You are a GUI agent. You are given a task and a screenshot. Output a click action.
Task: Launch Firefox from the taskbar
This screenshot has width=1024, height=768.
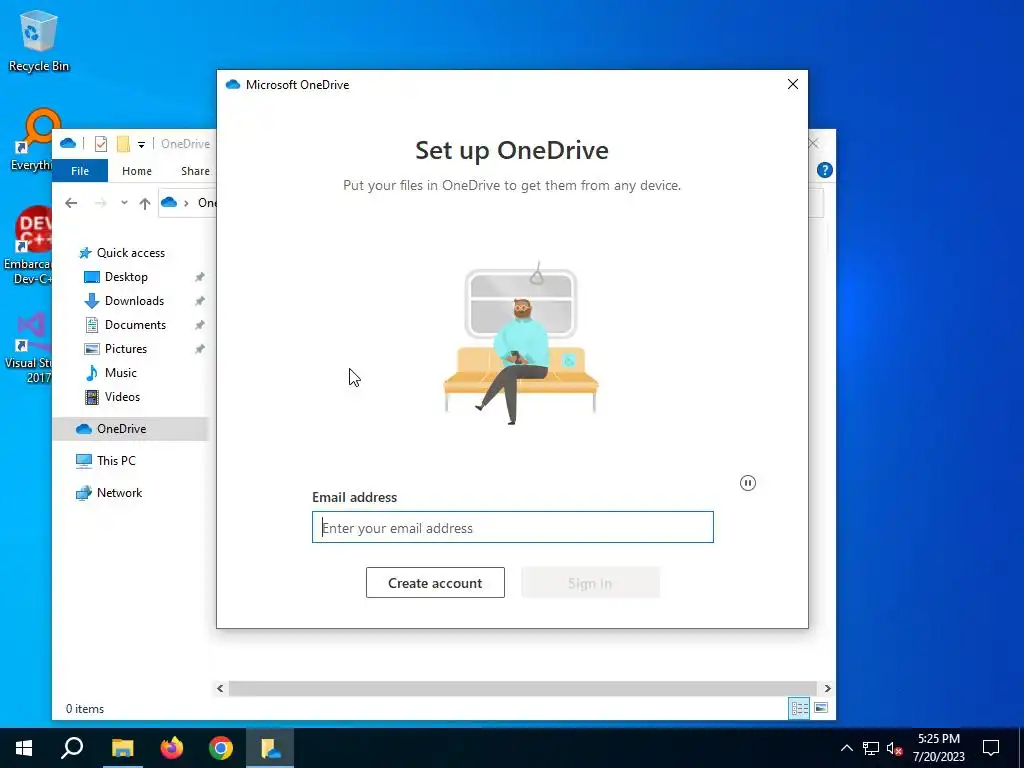(x=172, y=748)
